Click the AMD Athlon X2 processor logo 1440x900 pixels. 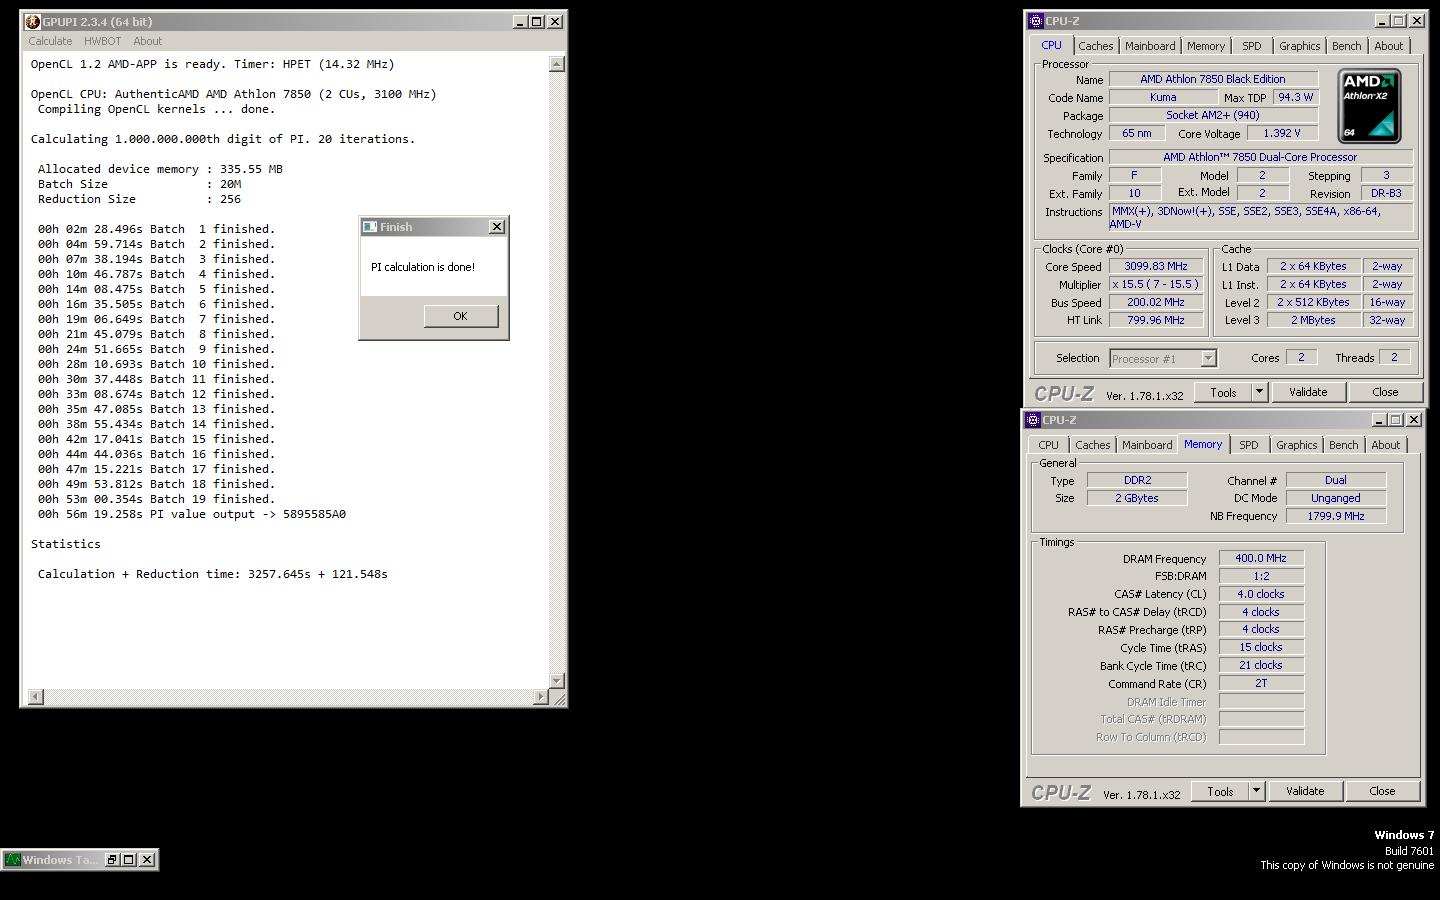point(1370,106)
